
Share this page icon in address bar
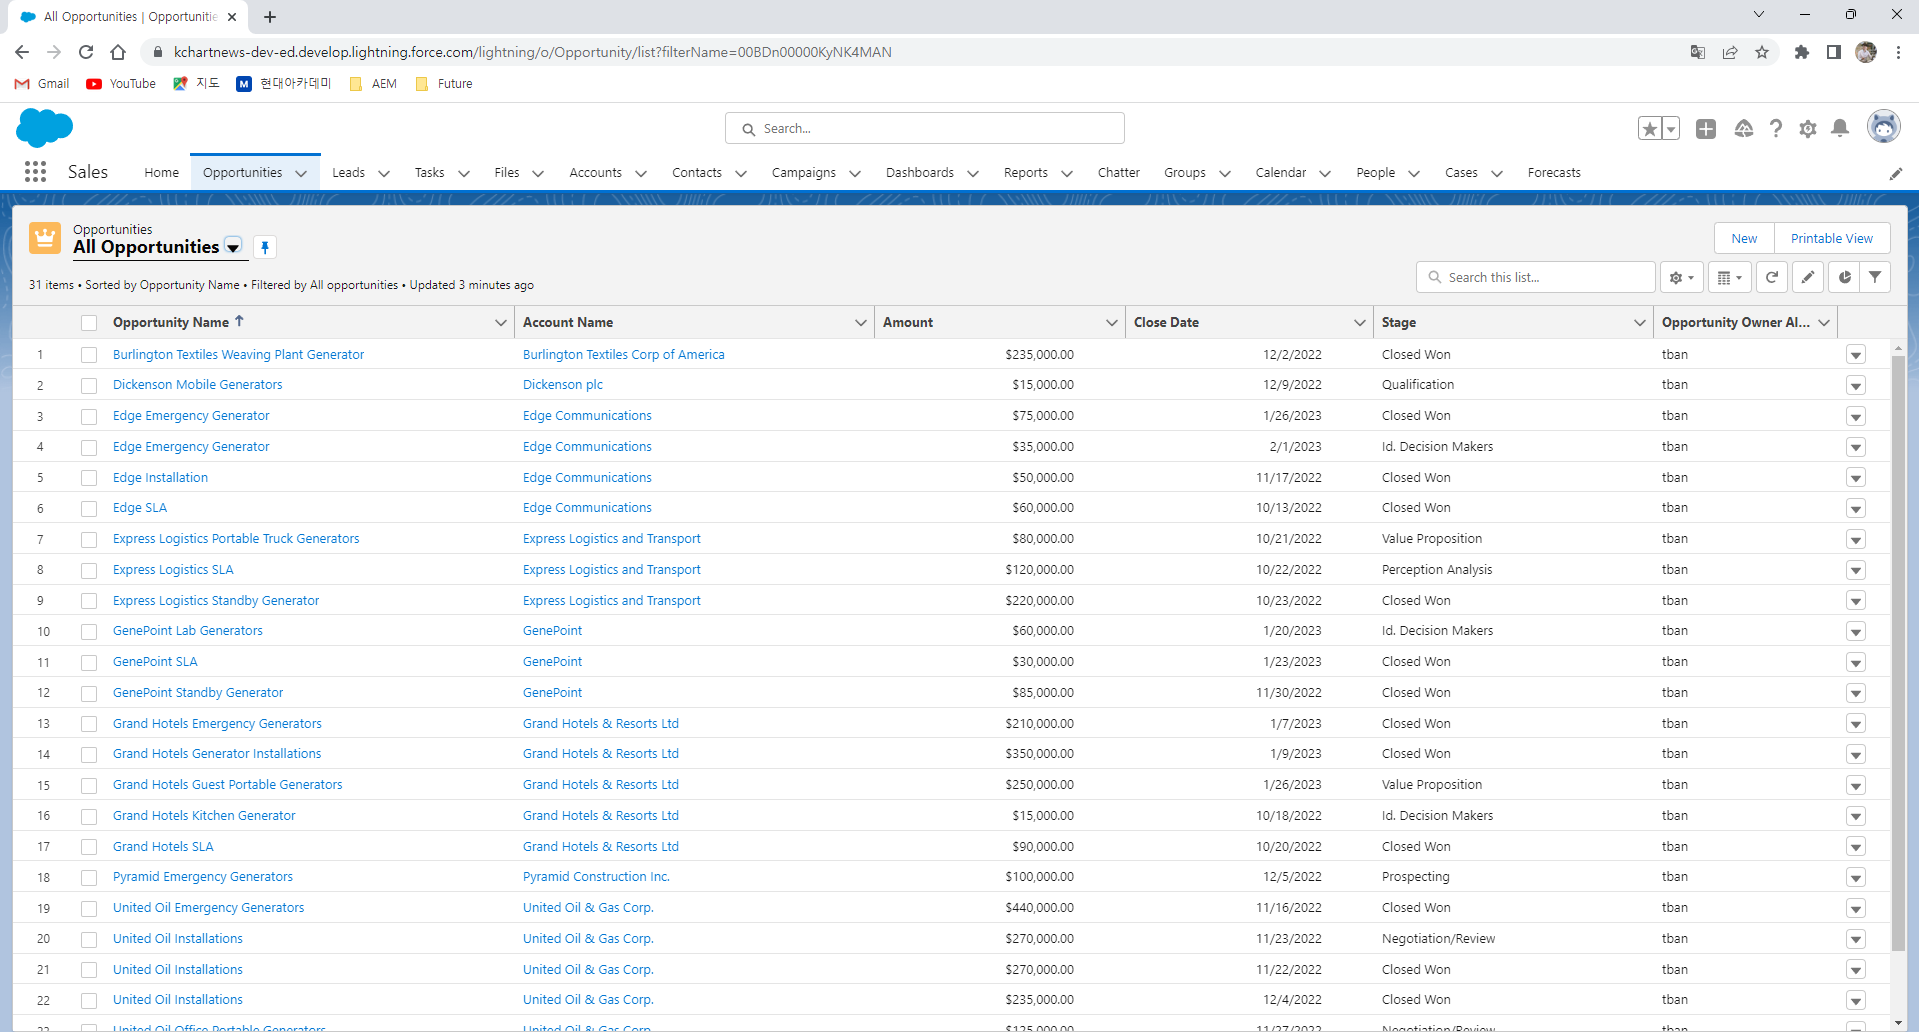pos(1730,52)
